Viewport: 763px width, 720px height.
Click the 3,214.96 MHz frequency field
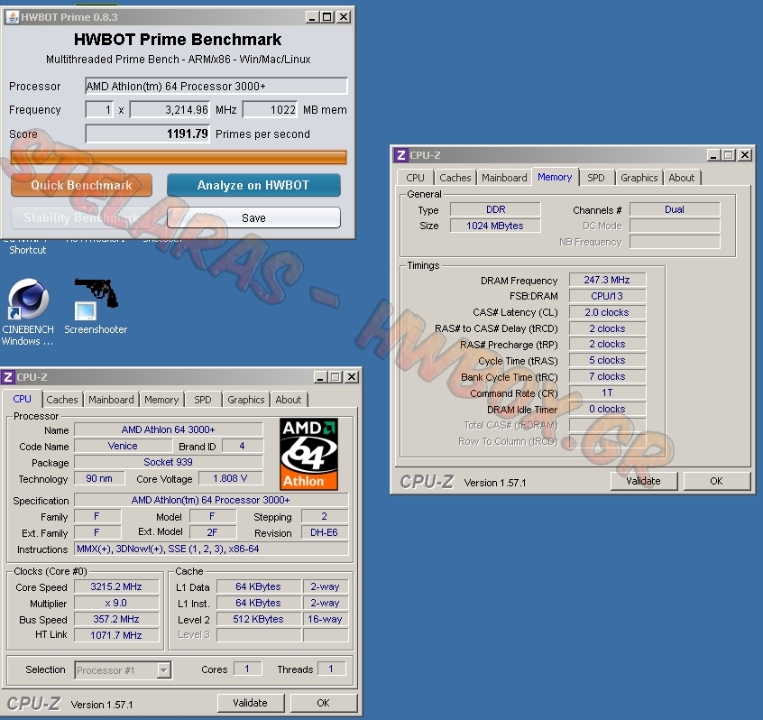point(170,110)
